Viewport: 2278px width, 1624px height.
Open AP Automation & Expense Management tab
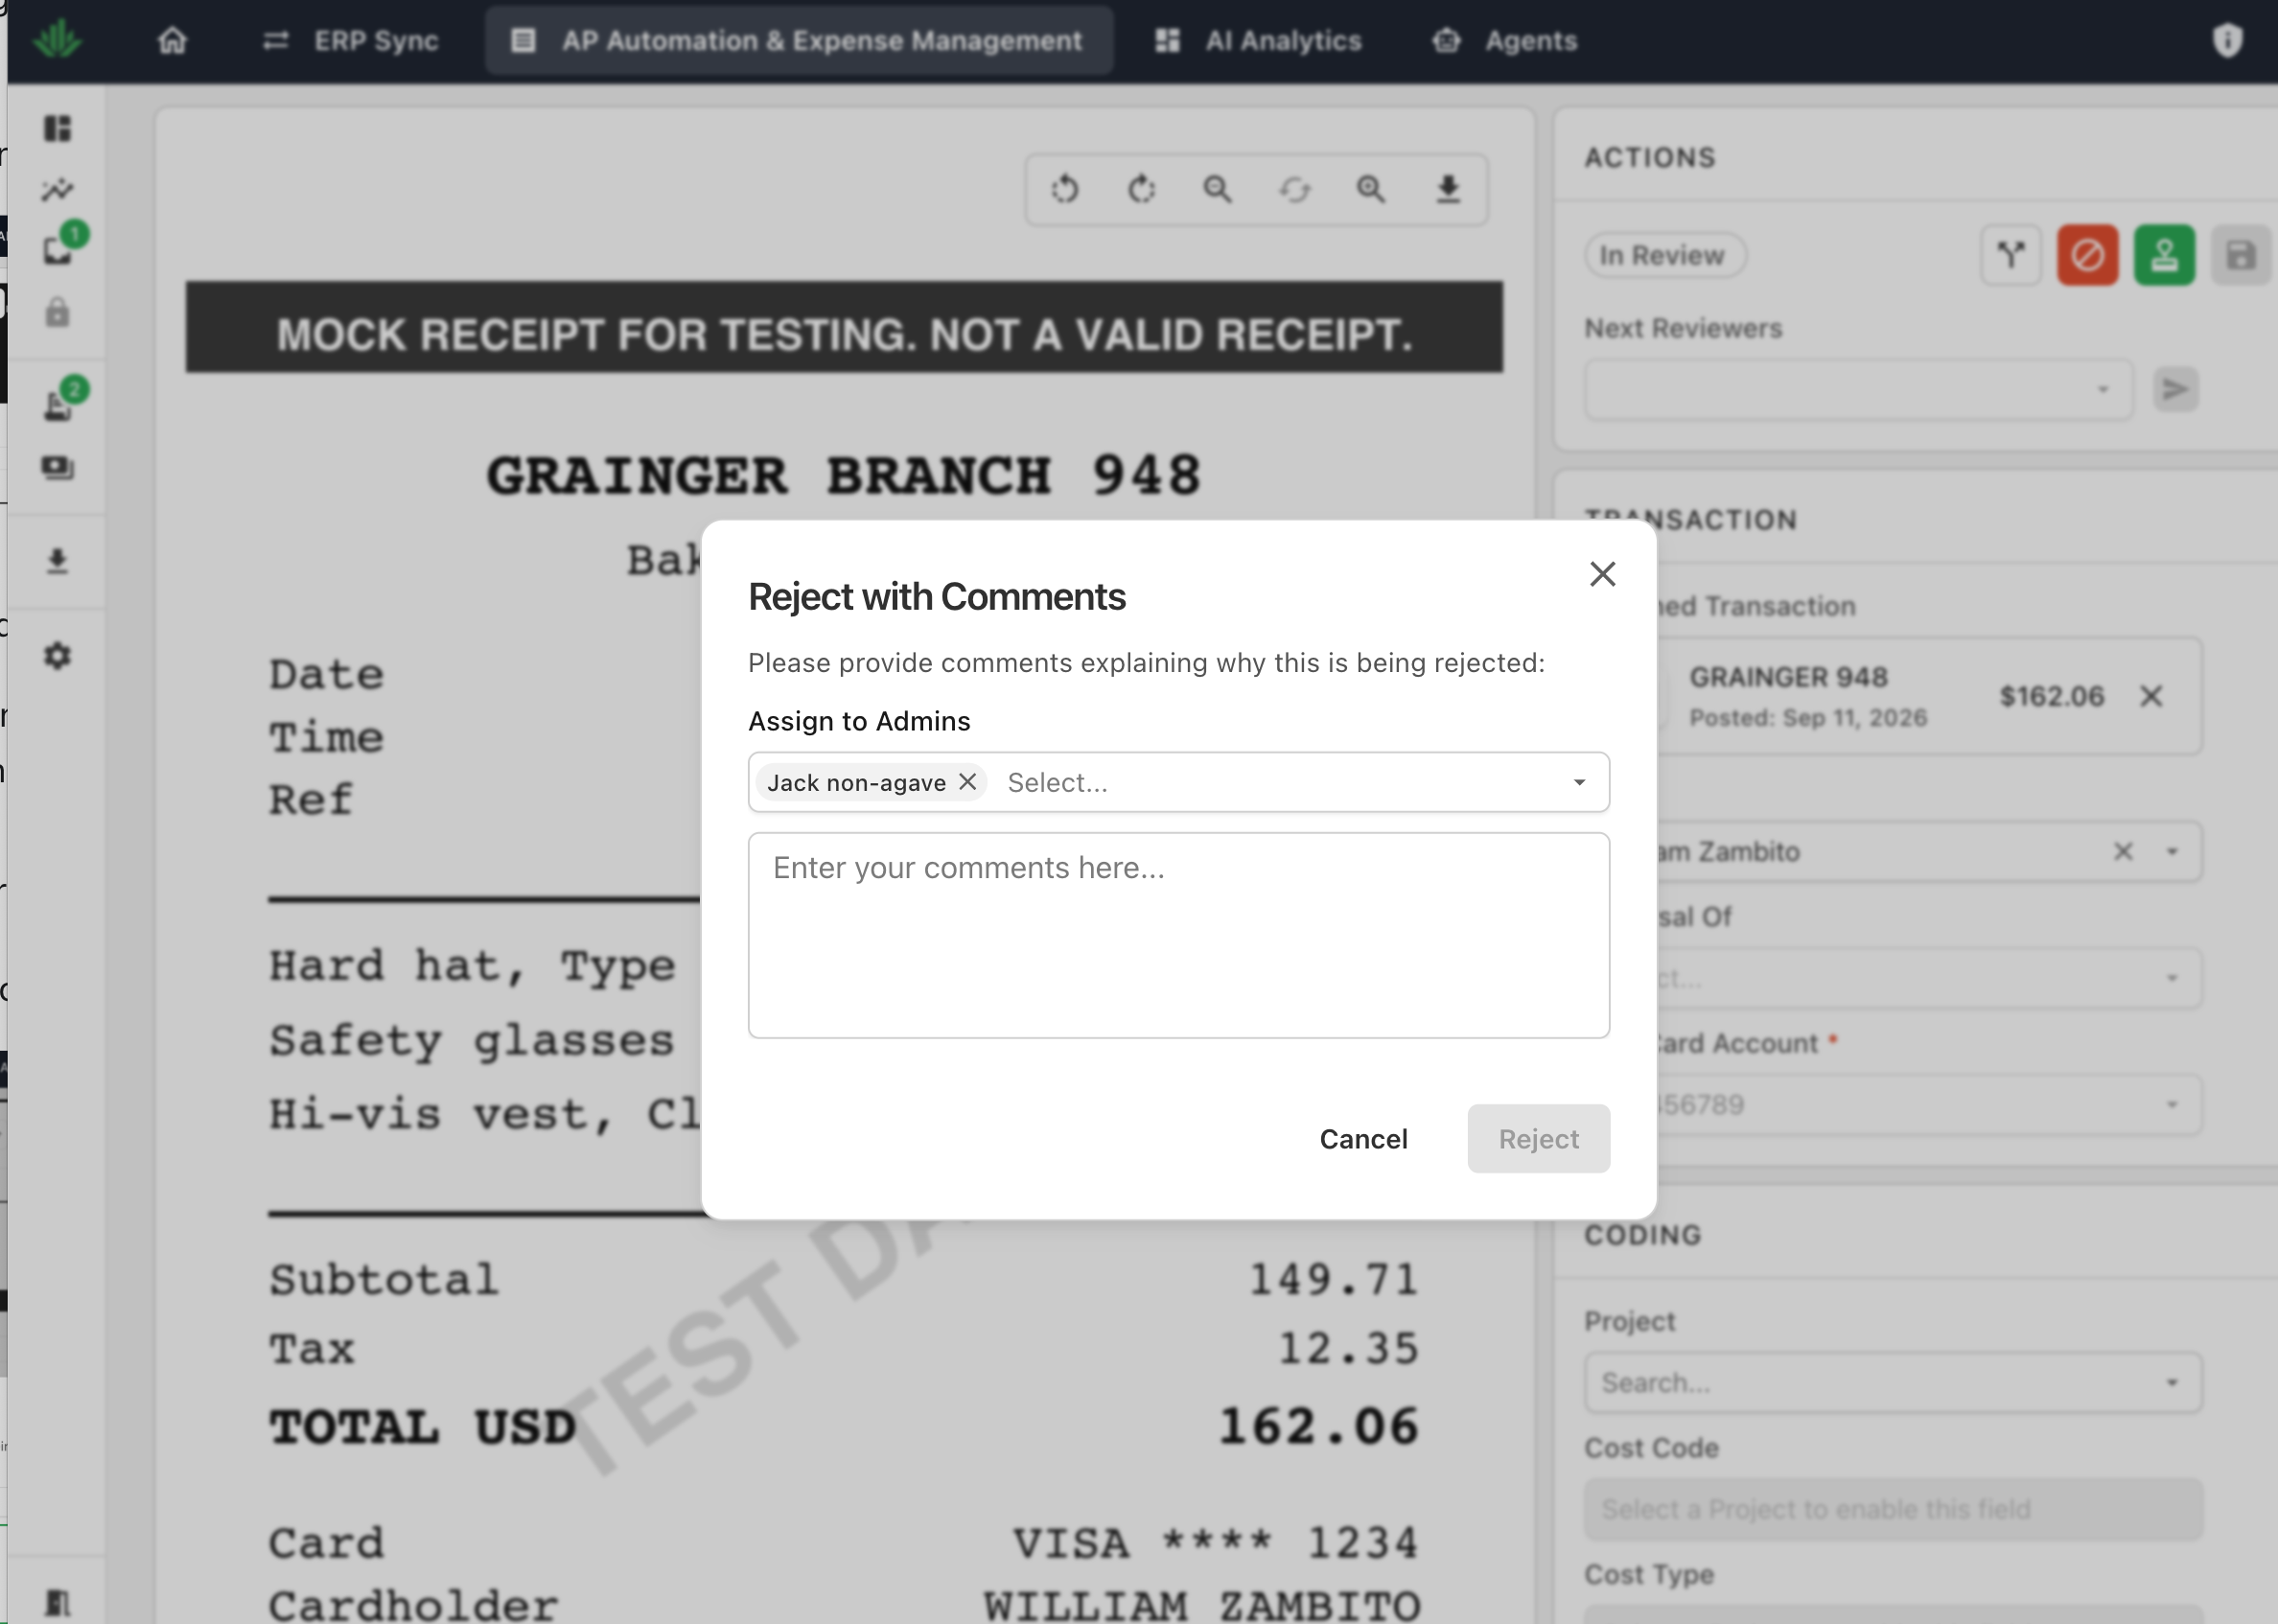point(798,41)
